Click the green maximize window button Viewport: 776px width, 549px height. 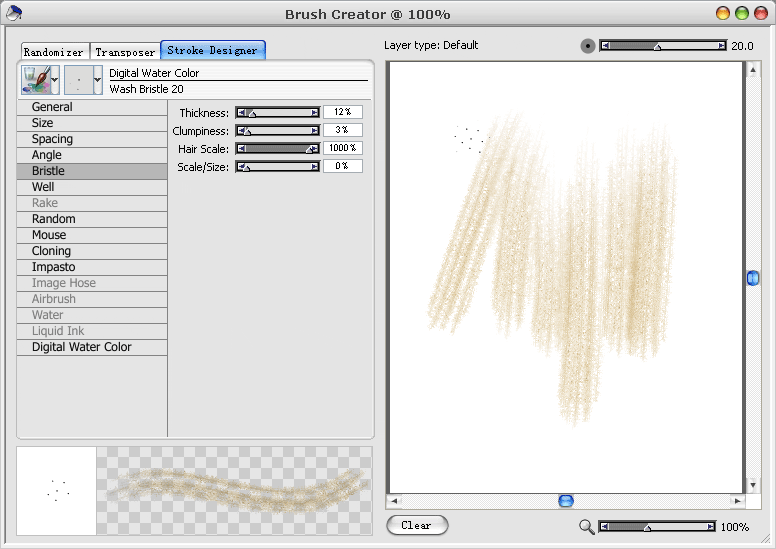pos(741,13)
